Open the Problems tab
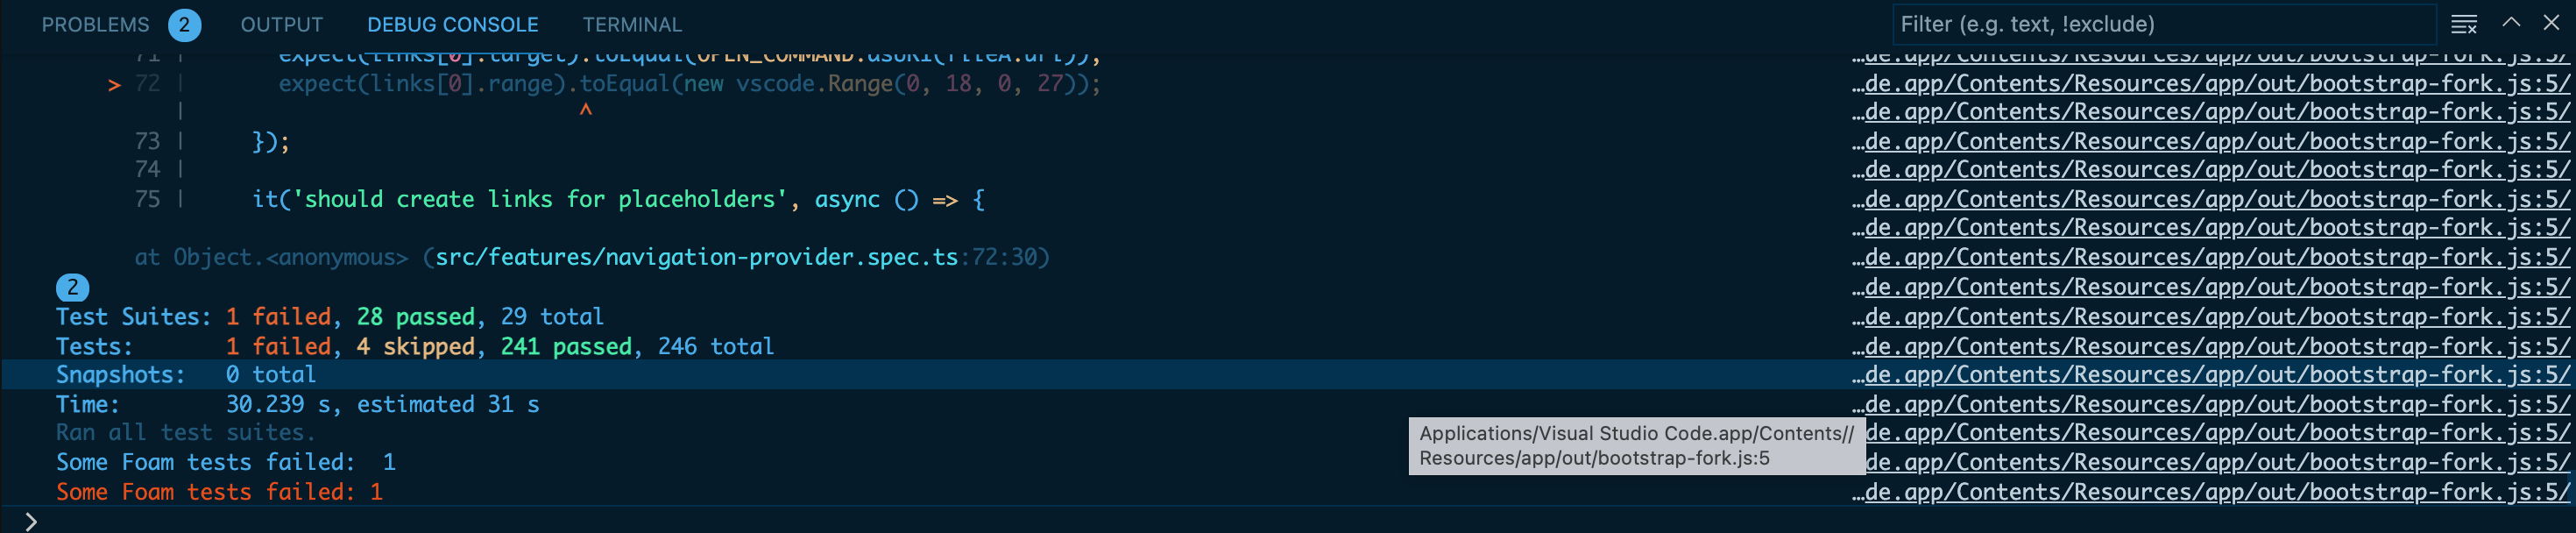Screen dimensions: 2576x533 coord(96,24)
